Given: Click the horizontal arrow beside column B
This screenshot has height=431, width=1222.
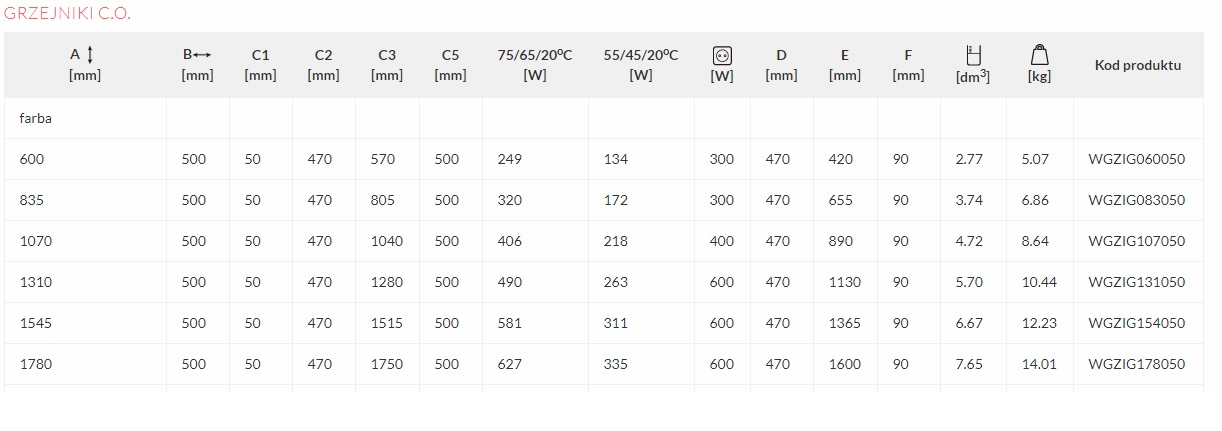Looking at the screenshot, I should 203,55.
